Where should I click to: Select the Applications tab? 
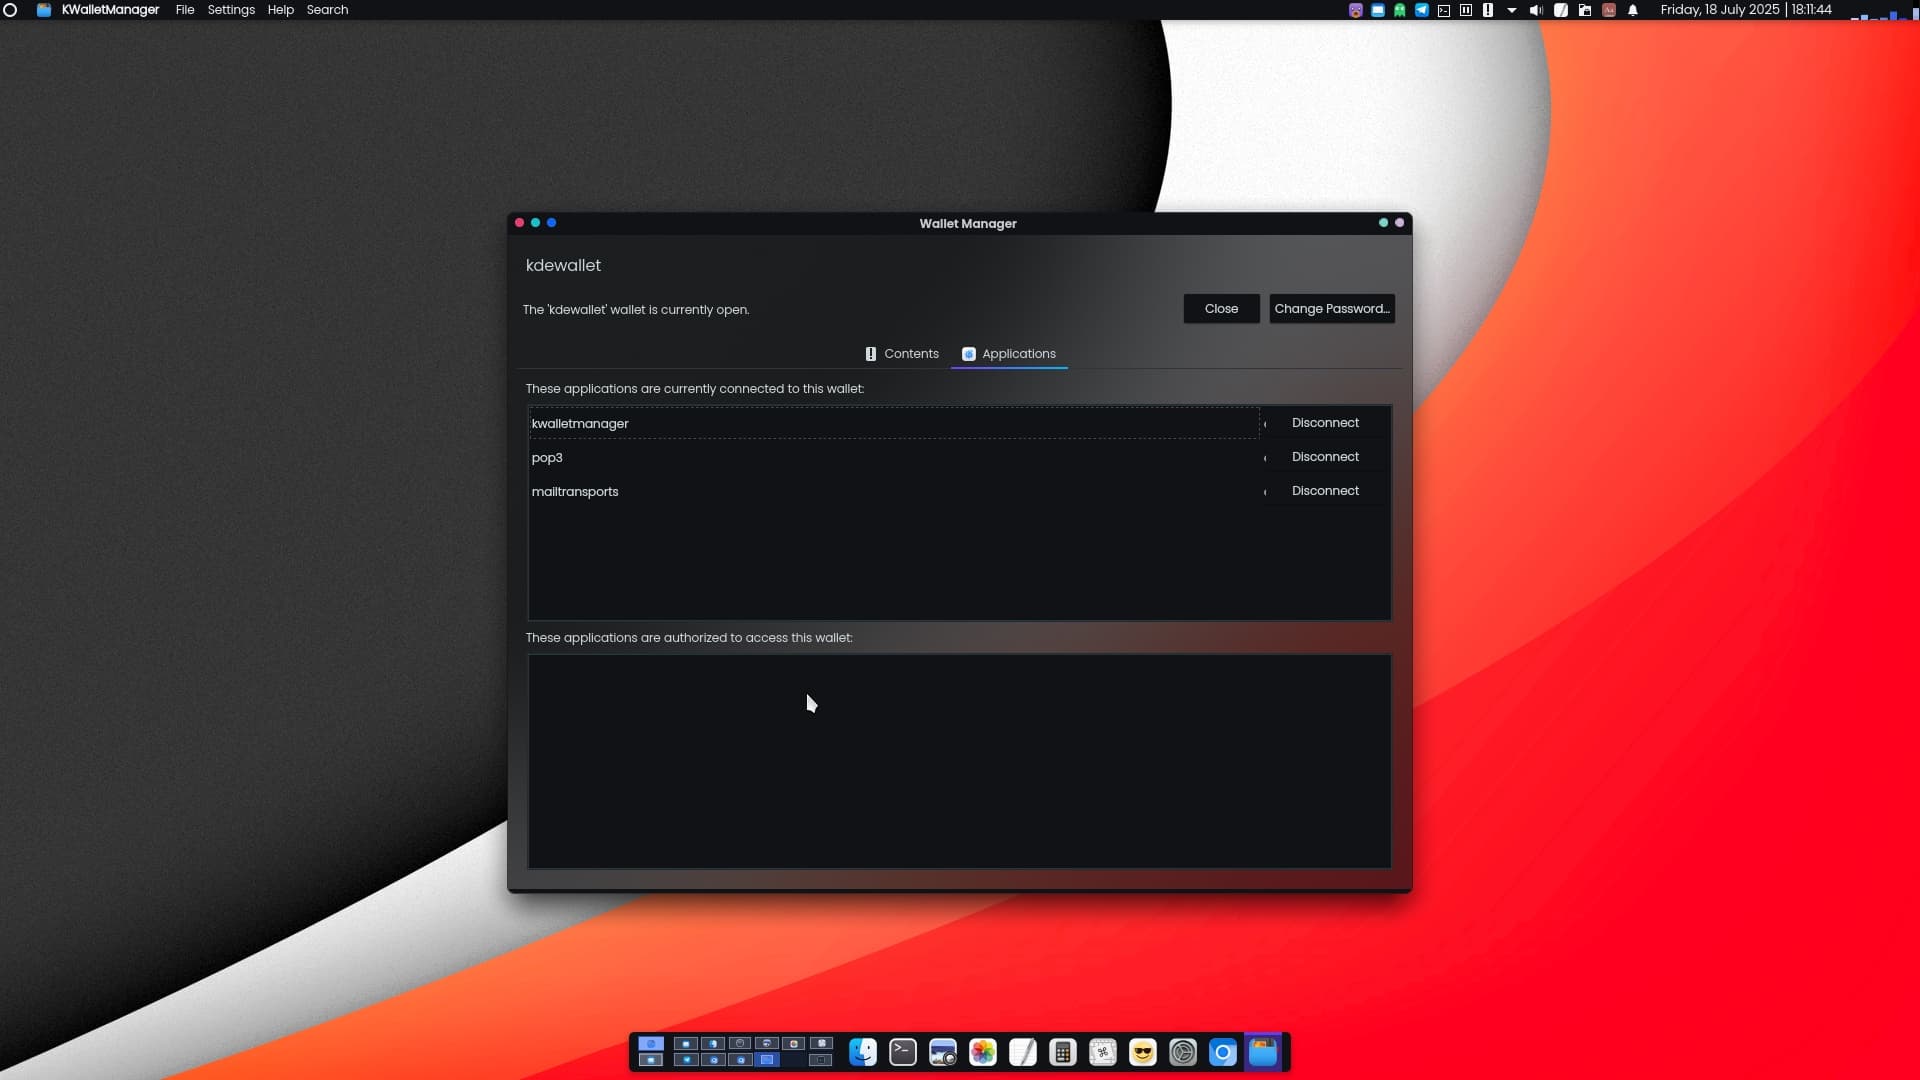tap(1009, 354)
